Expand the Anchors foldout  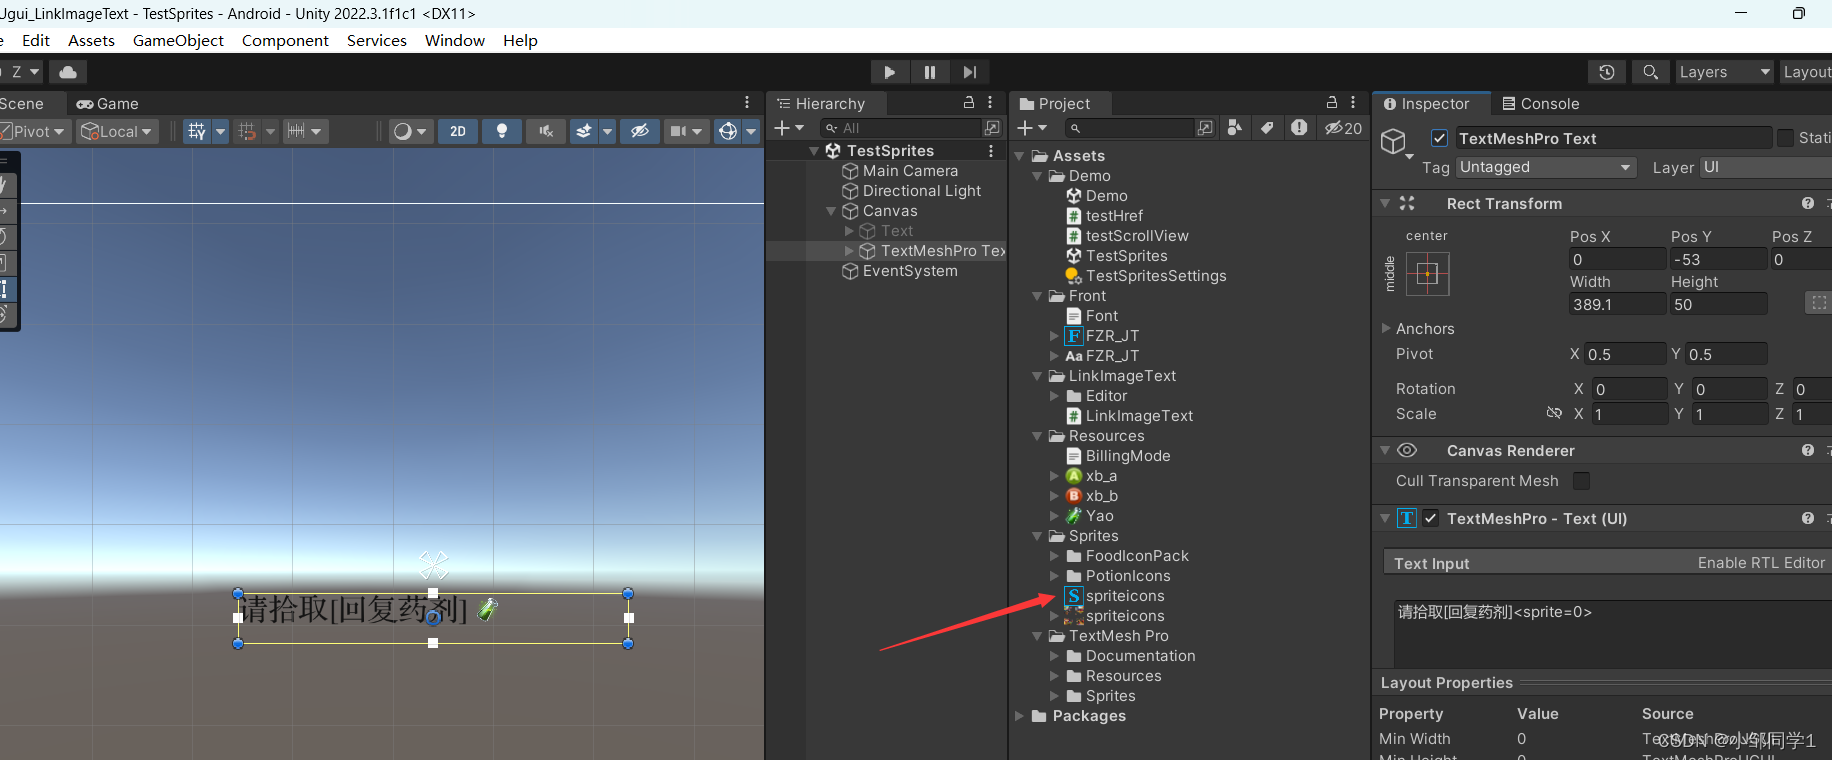click(1386, 328)
